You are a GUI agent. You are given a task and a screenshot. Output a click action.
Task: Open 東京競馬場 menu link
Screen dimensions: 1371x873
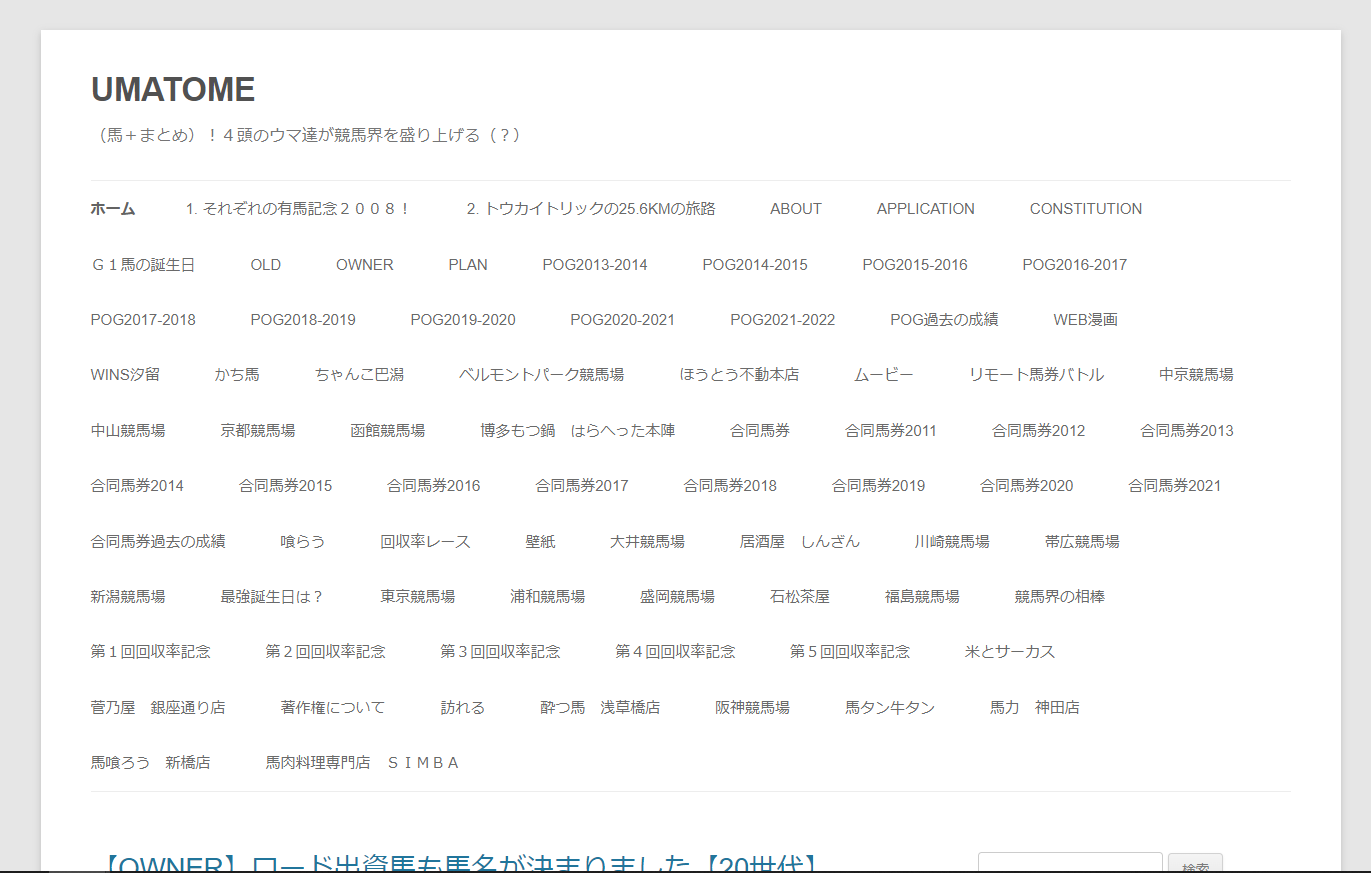pyautogui.click(x=417, y=597)
